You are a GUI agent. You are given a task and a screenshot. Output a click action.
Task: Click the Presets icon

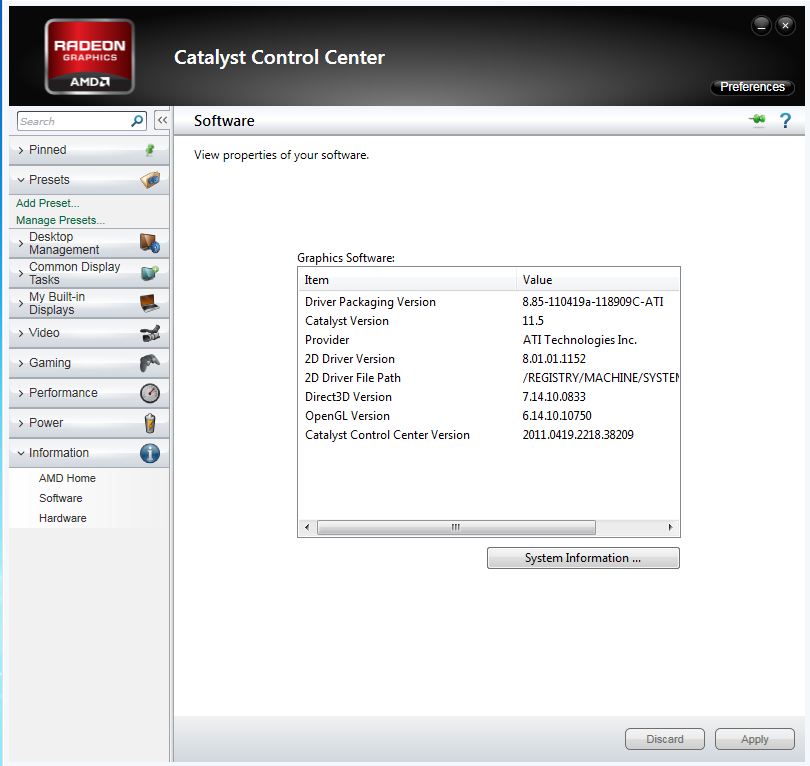click(x=150, y=180)
